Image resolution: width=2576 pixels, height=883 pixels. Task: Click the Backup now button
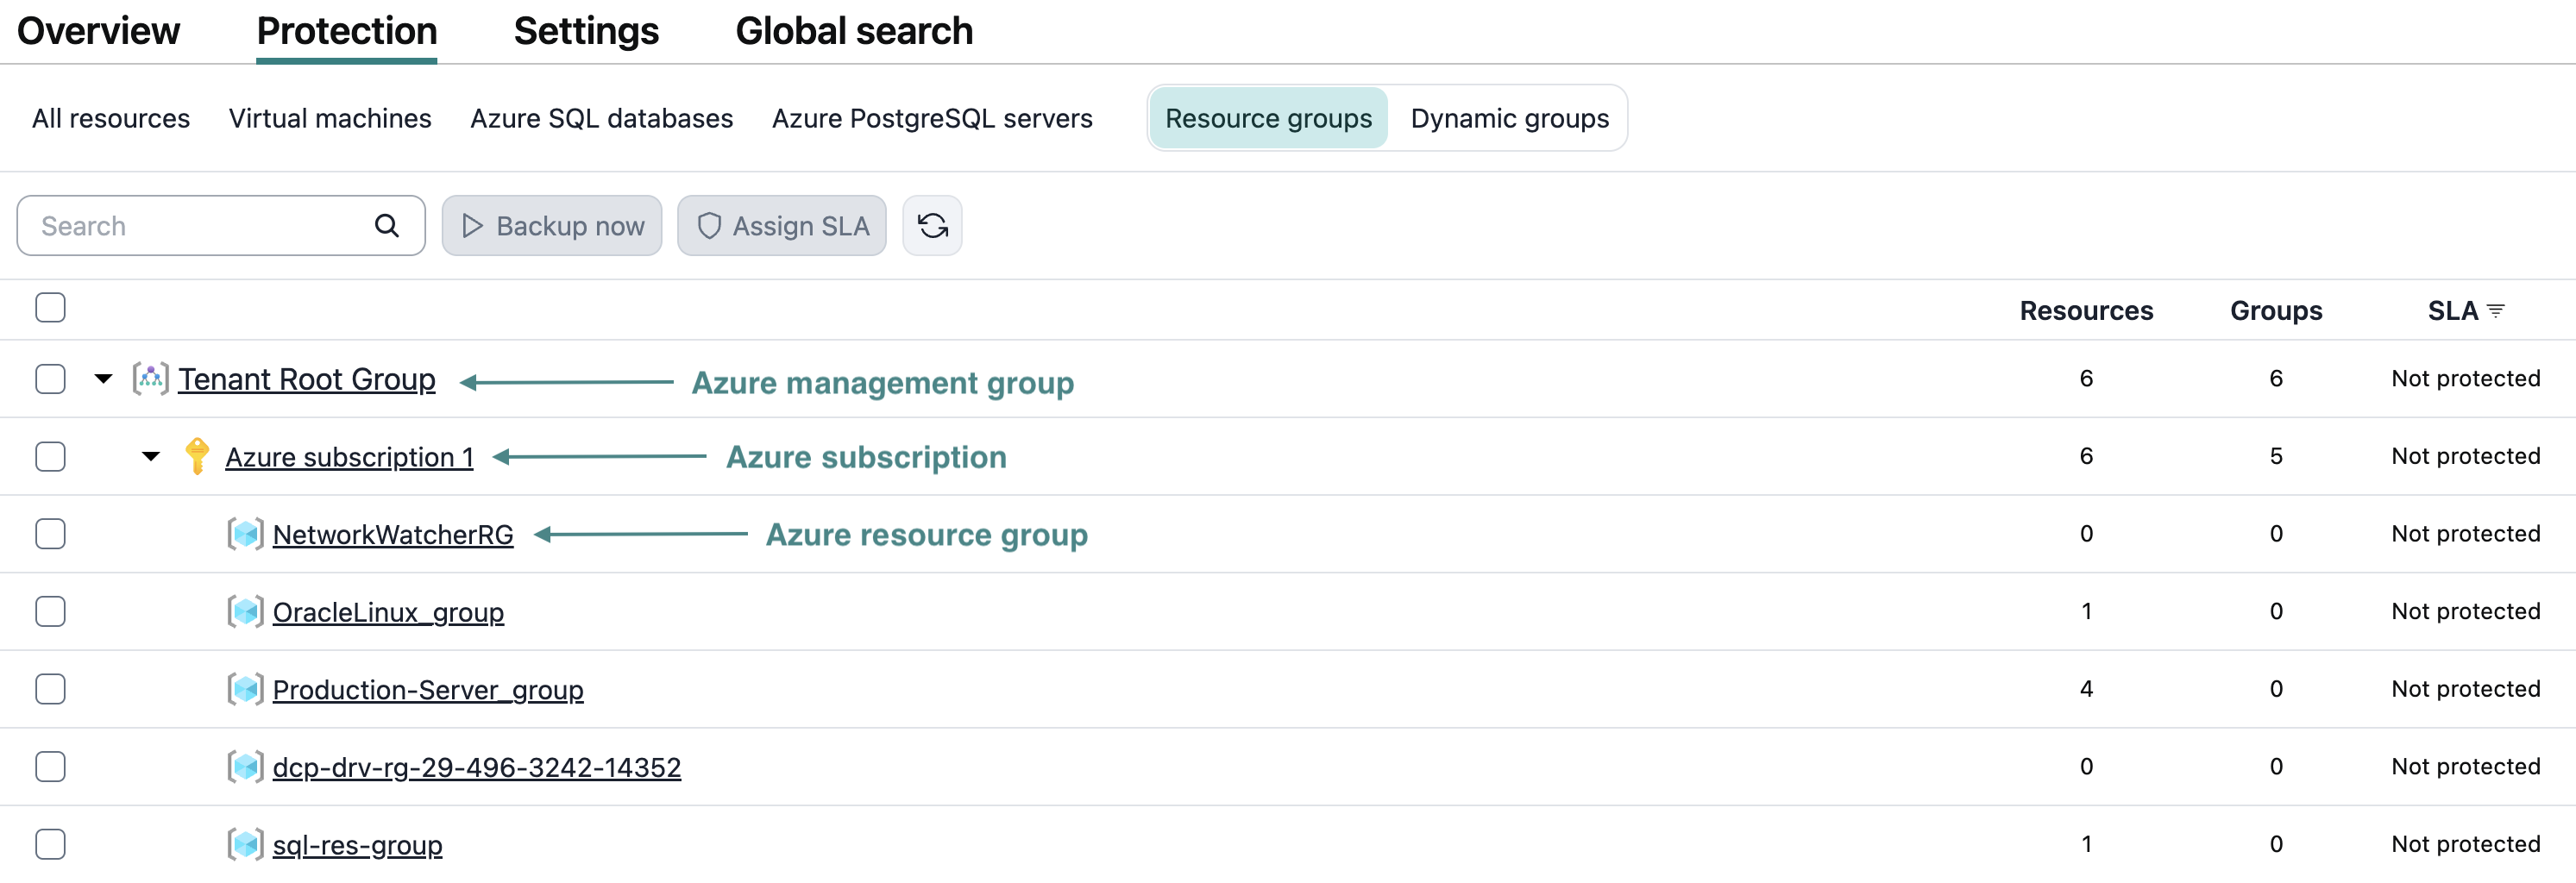[x=552, y=226]
